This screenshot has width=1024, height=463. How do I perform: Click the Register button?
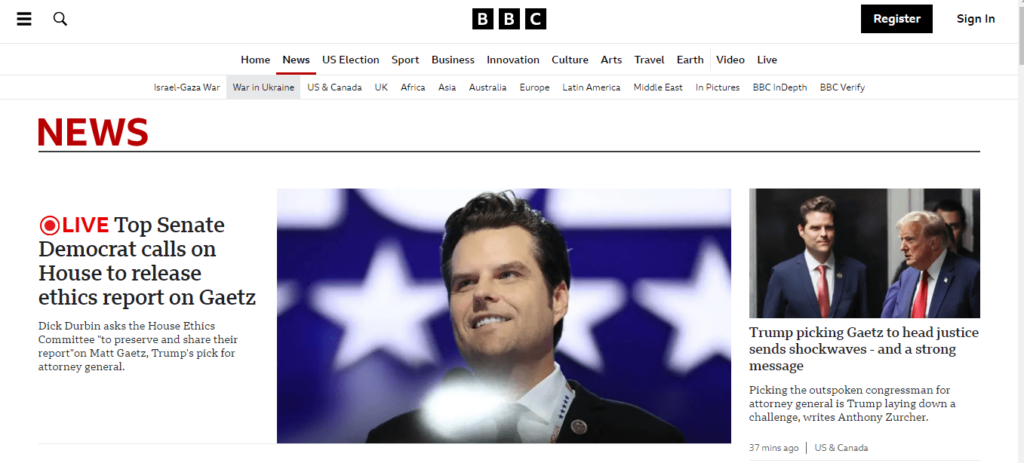[897, 19]
